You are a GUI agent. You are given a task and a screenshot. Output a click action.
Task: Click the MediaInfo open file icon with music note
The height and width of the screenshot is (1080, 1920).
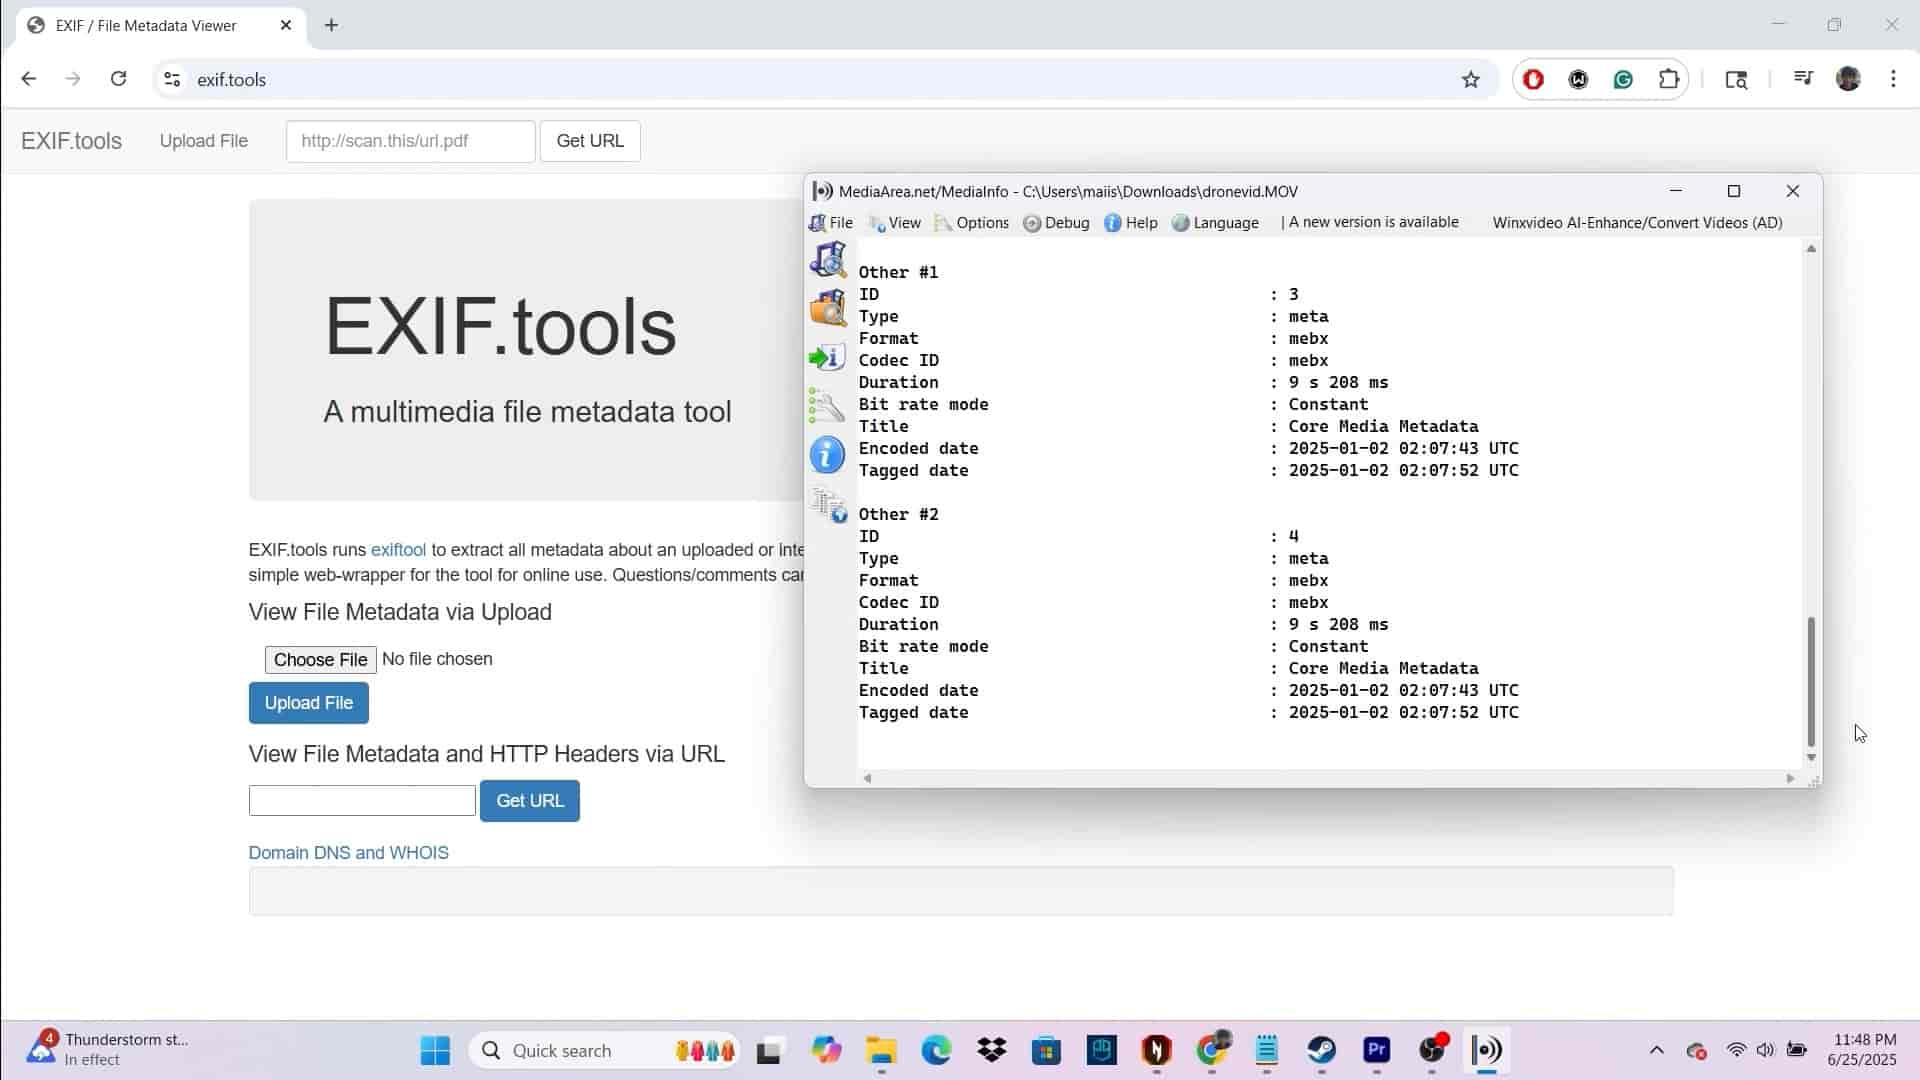tap(828, 260)
